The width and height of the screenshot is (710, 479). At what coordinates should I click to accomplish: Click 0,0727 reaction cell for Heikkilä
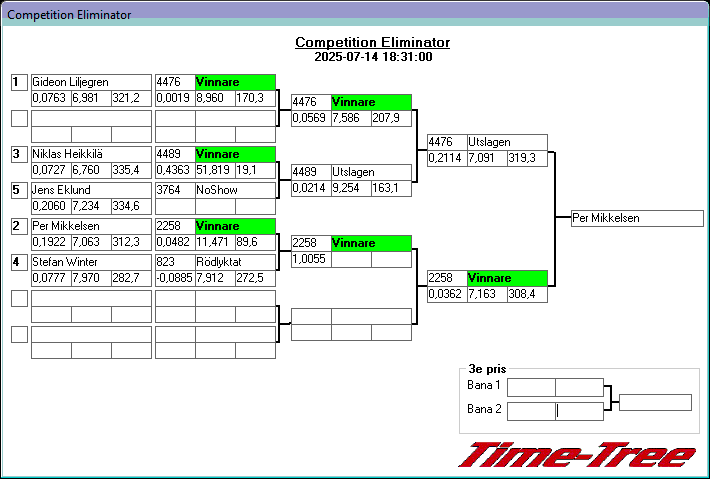51,170
